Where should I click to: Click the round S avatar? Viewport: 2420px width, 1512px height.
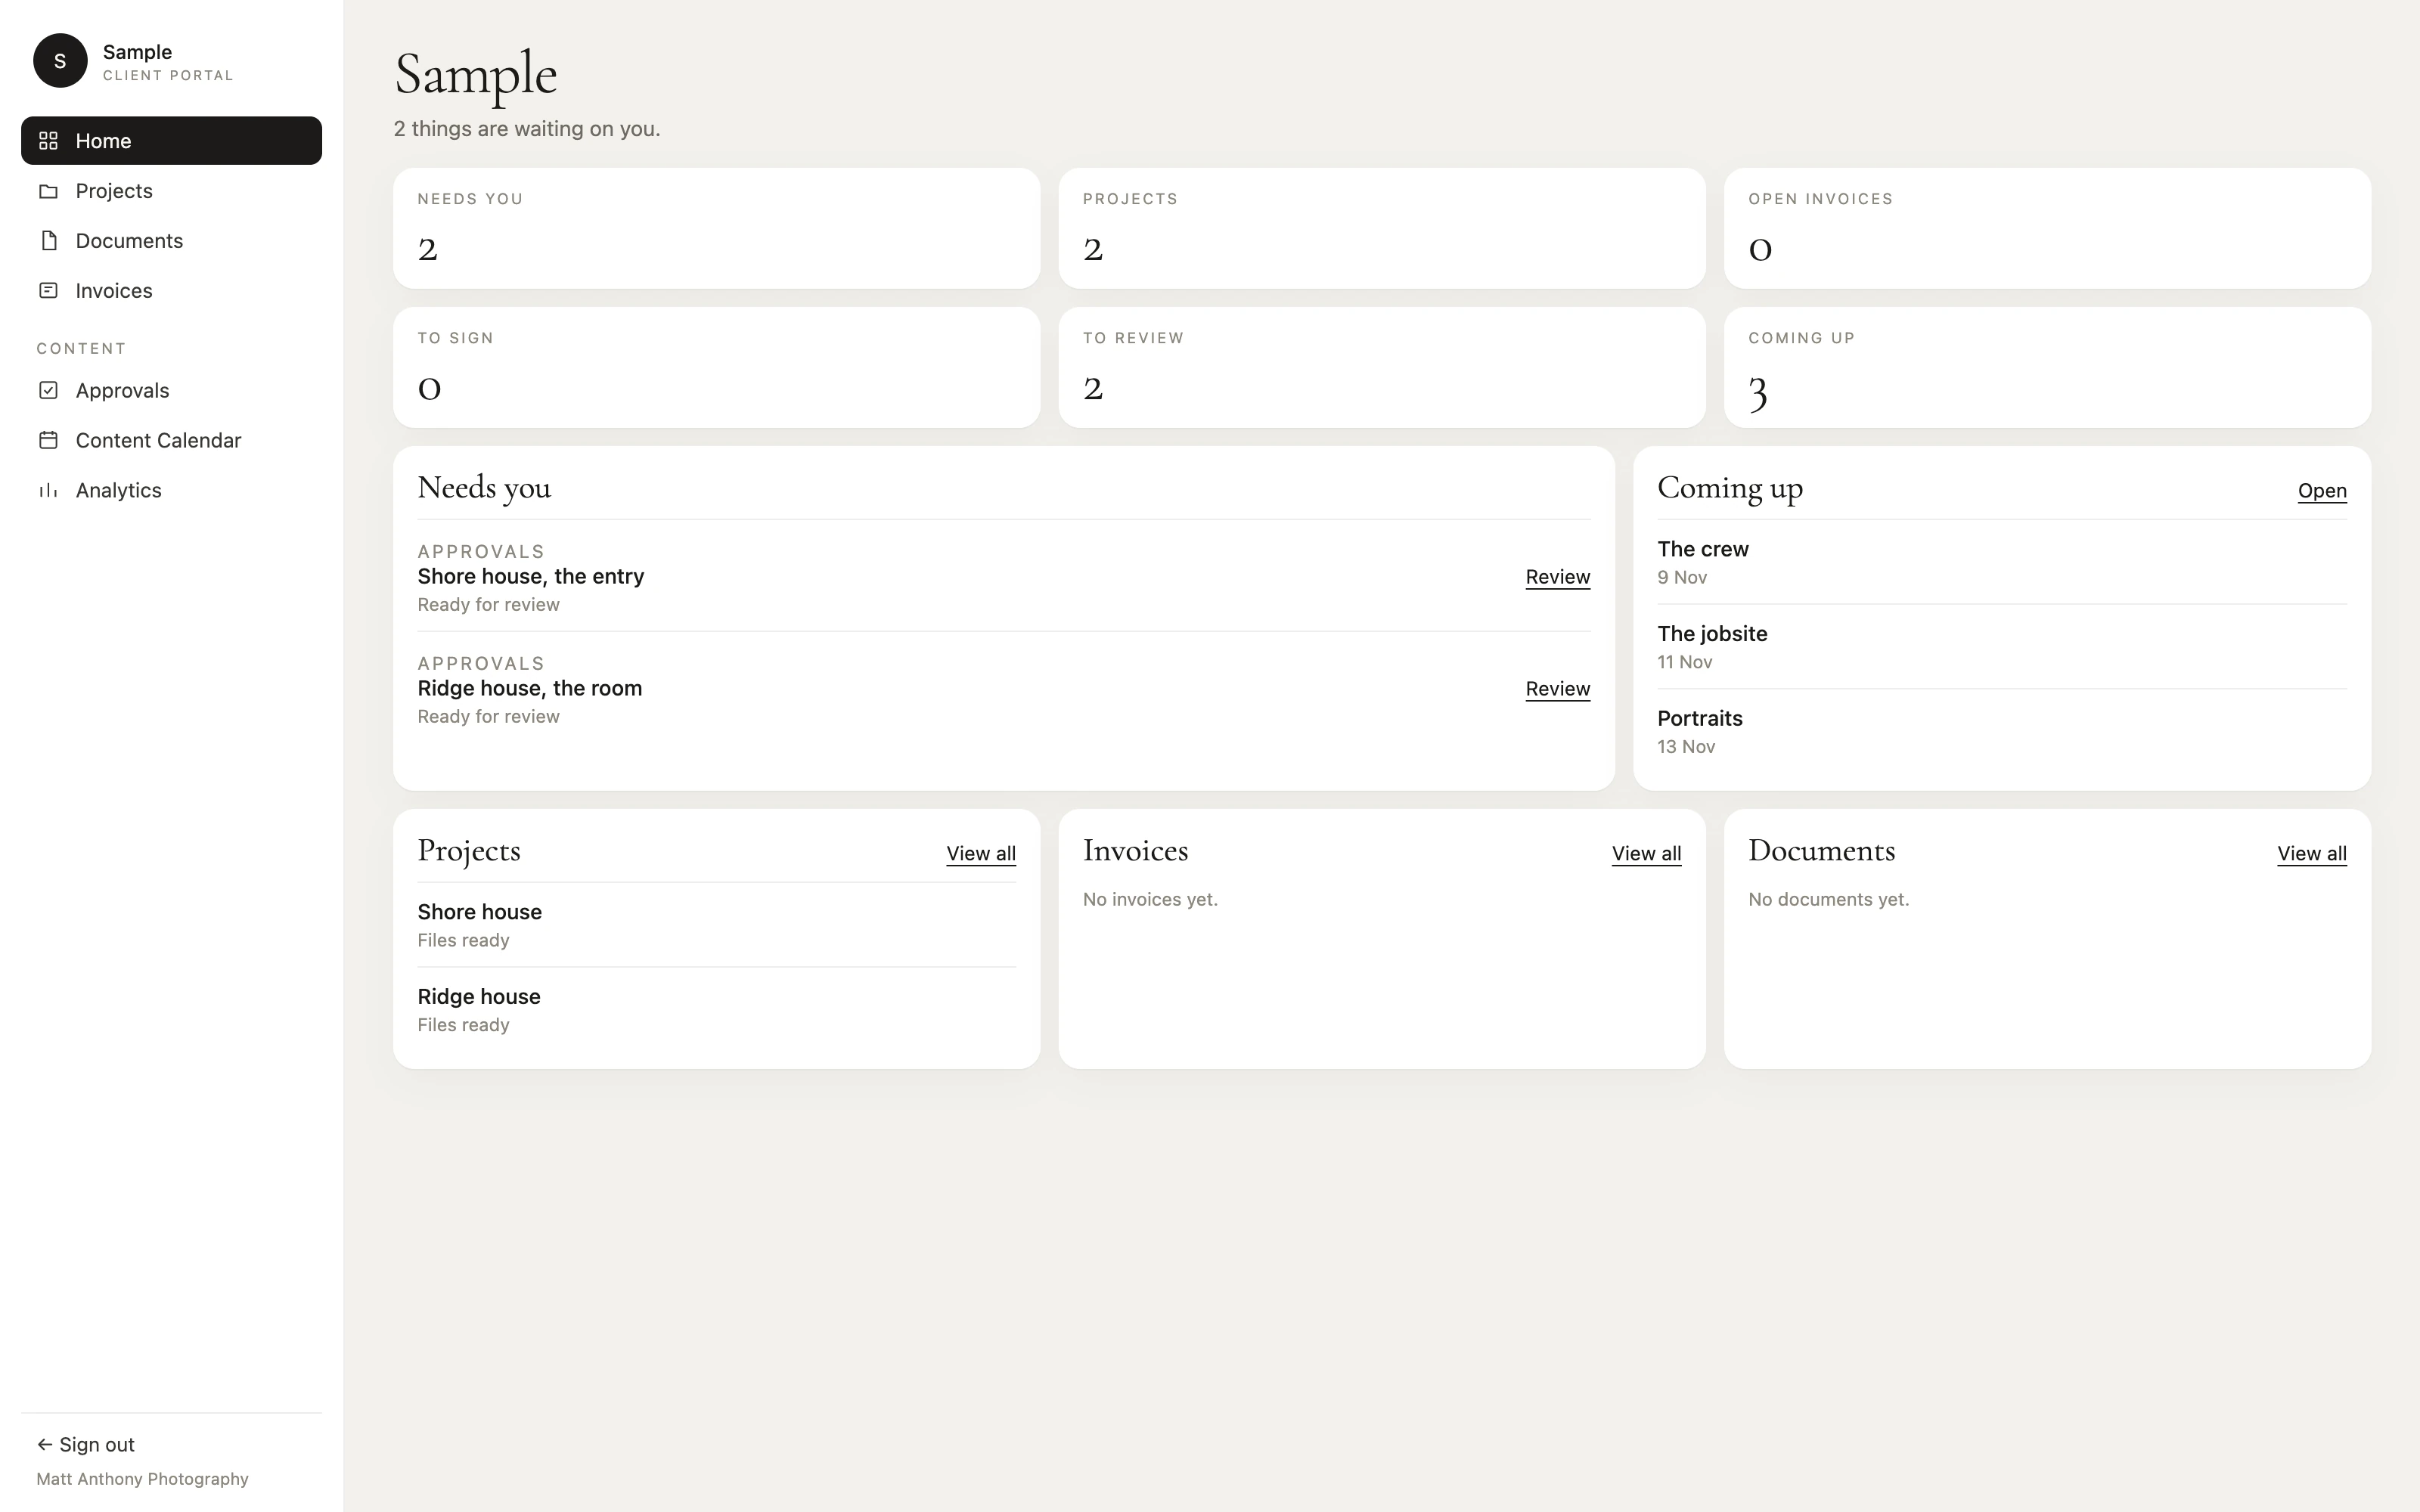click(60, 61)
